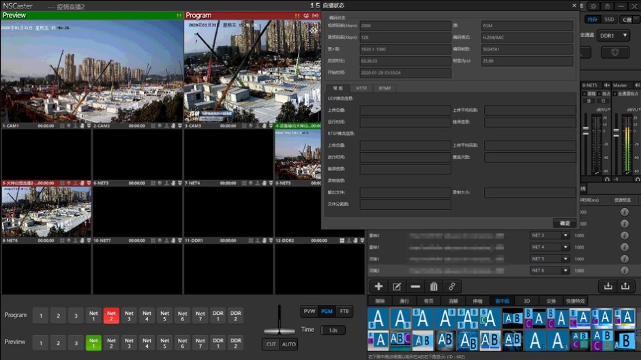Click the import download-arrow icon
The width and height of the screenshot is (641, 360).
coord(608,286)
